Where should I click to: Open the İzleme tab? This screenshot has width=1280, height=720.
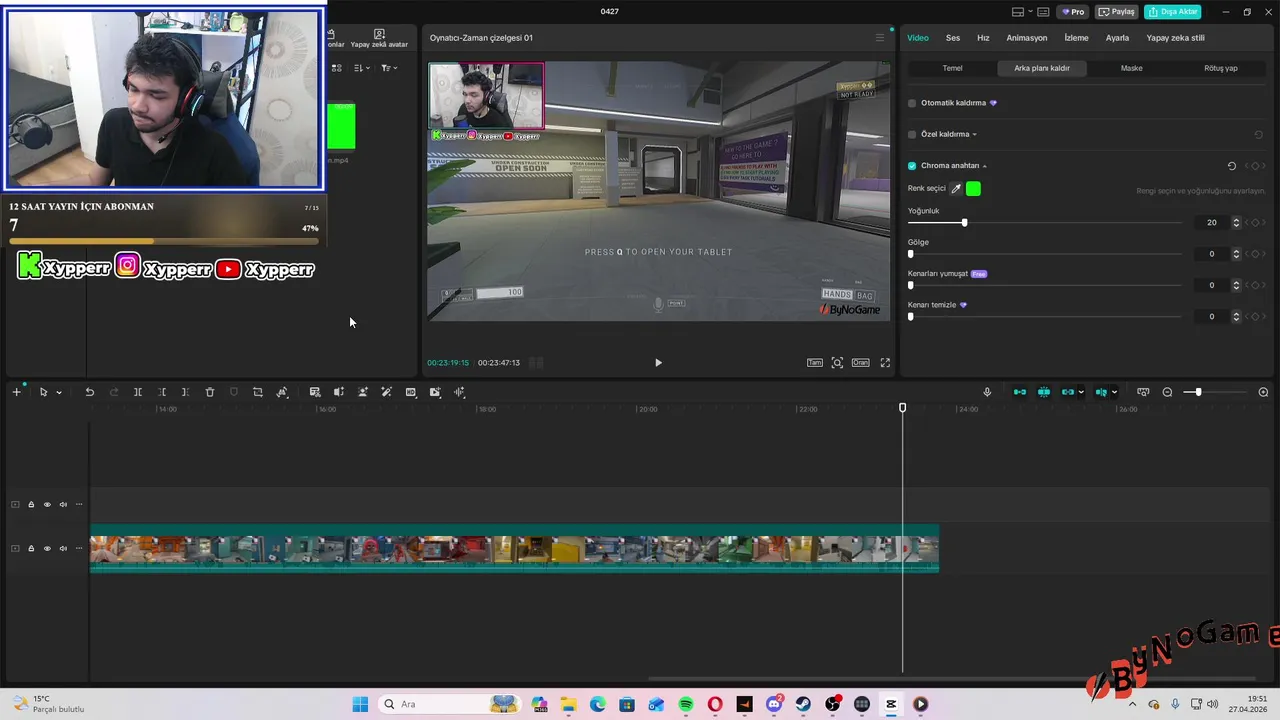[x=1077, y=38]
